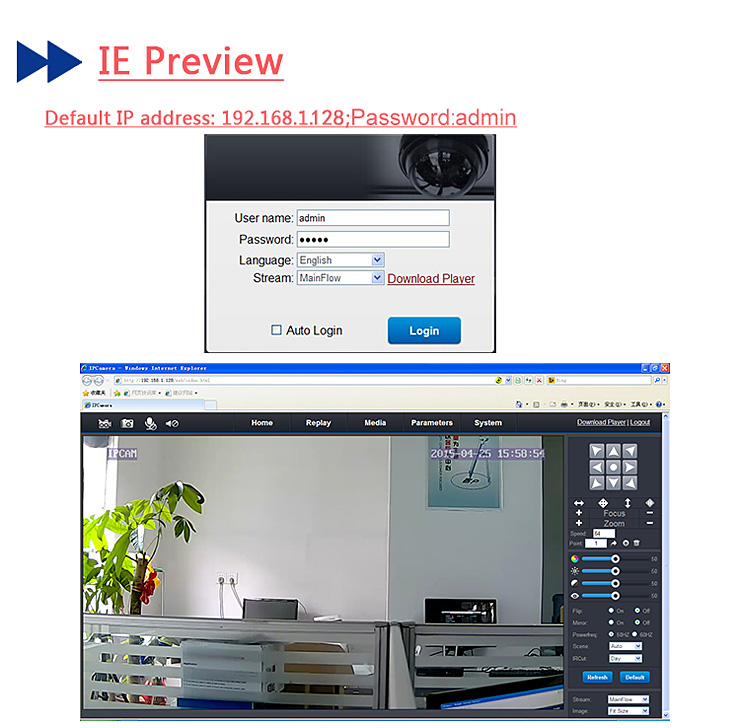Image resolution: width=740 pixels, height=728 pixels.
Task: Click the diamond icon right of vertical scan
Action: coord(650,503)
